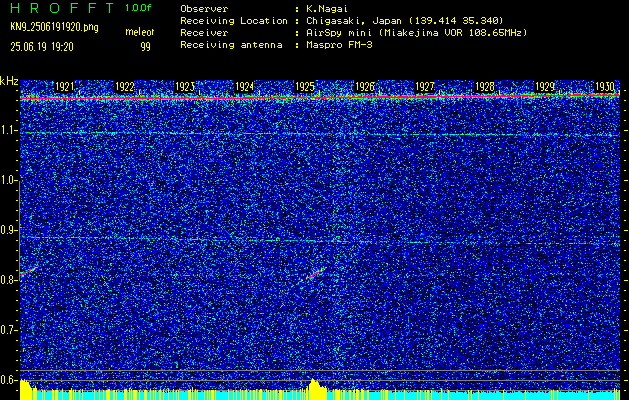Select the 1930 time marker label
The width and height of the screenshot is (629, 400).
[x=605, y=87]
